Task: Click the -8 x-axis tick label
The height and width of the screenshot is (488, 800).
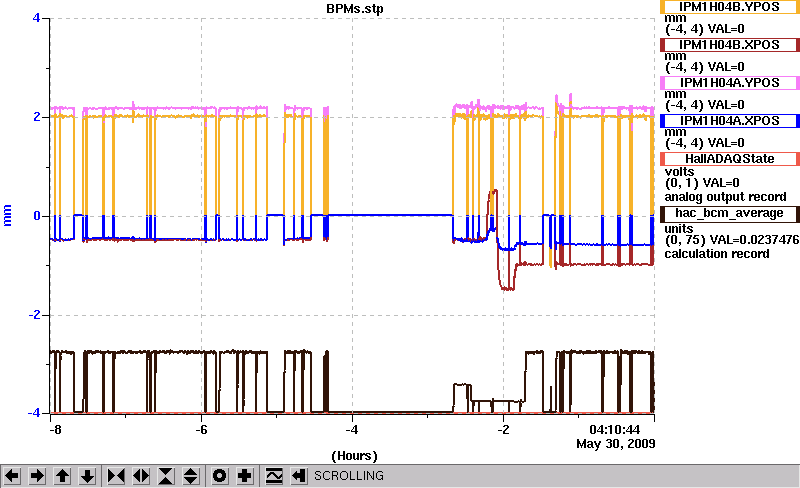Action: (56, 430)
